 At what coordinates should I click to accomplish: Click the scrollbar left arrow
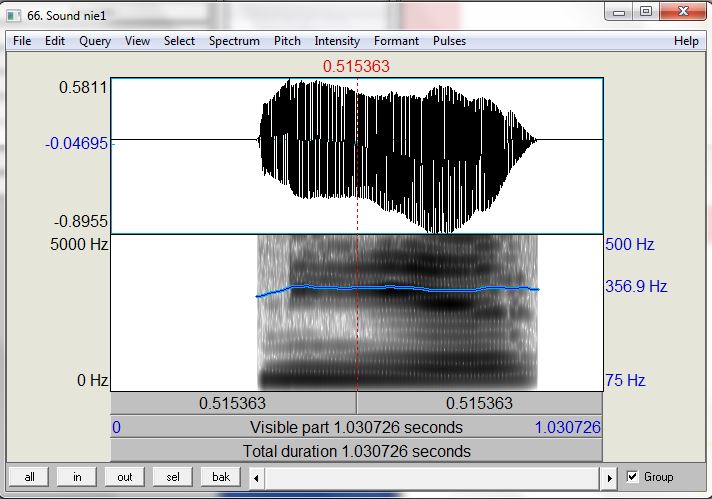(x=256, y=478)
